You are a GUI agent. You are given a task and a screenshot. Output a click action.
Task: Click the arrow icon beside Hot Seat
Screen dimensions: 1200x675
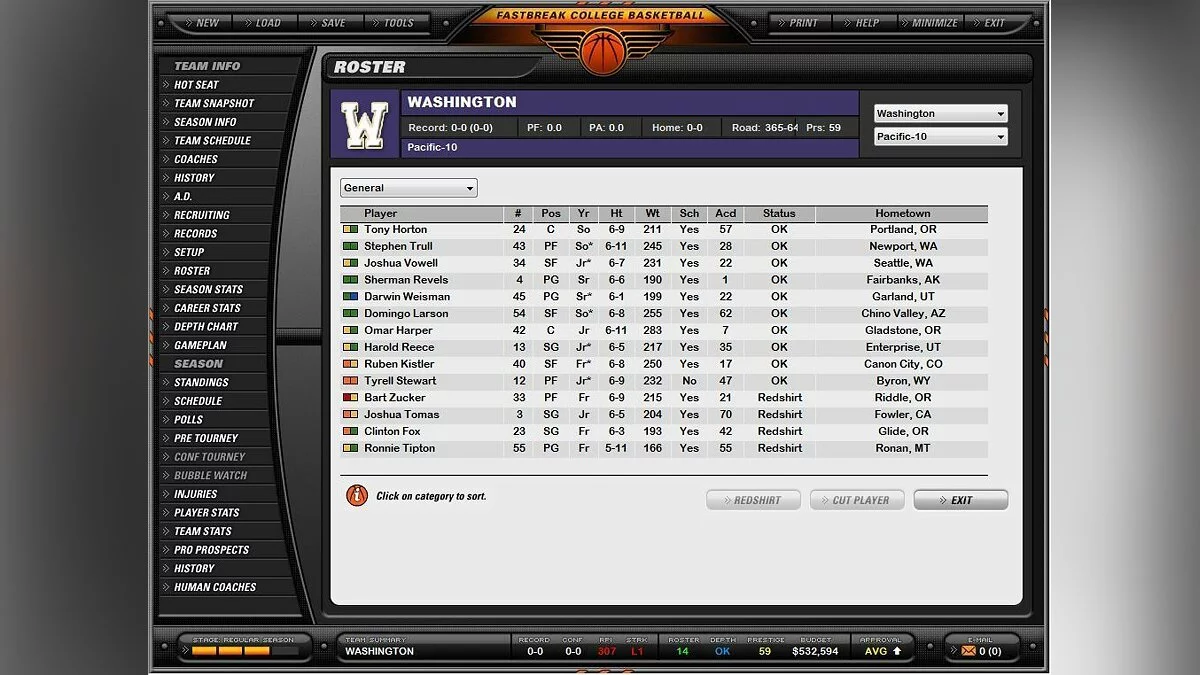166,85
